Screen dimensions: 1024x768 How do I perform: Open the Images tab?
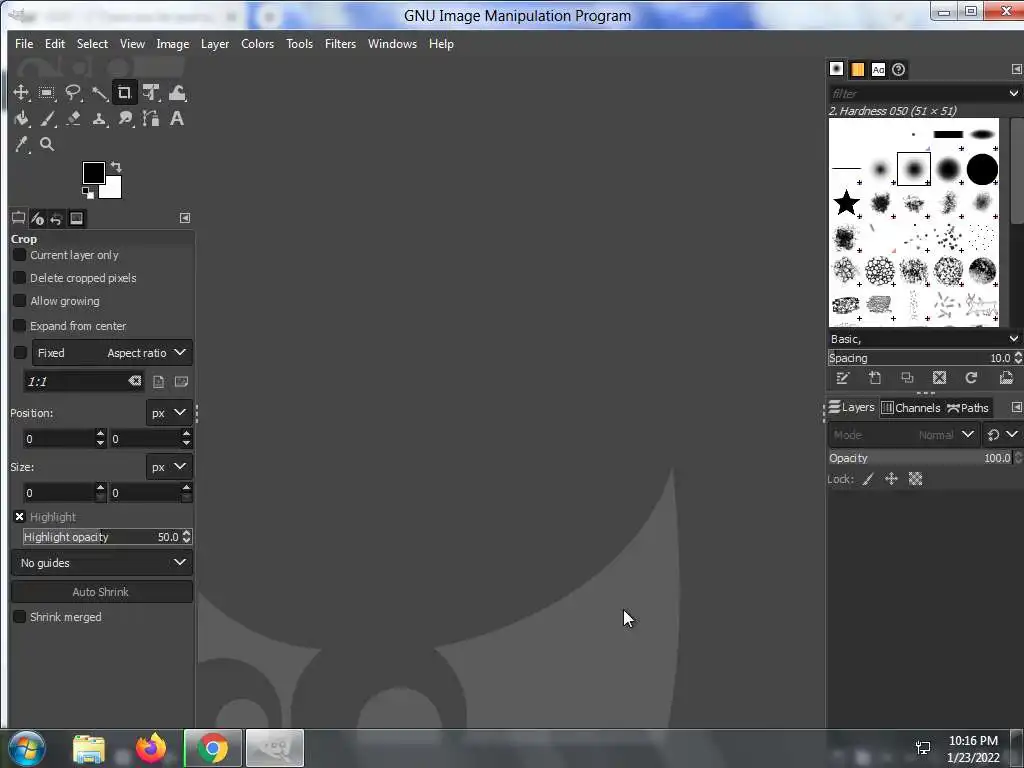click(76, 218)
